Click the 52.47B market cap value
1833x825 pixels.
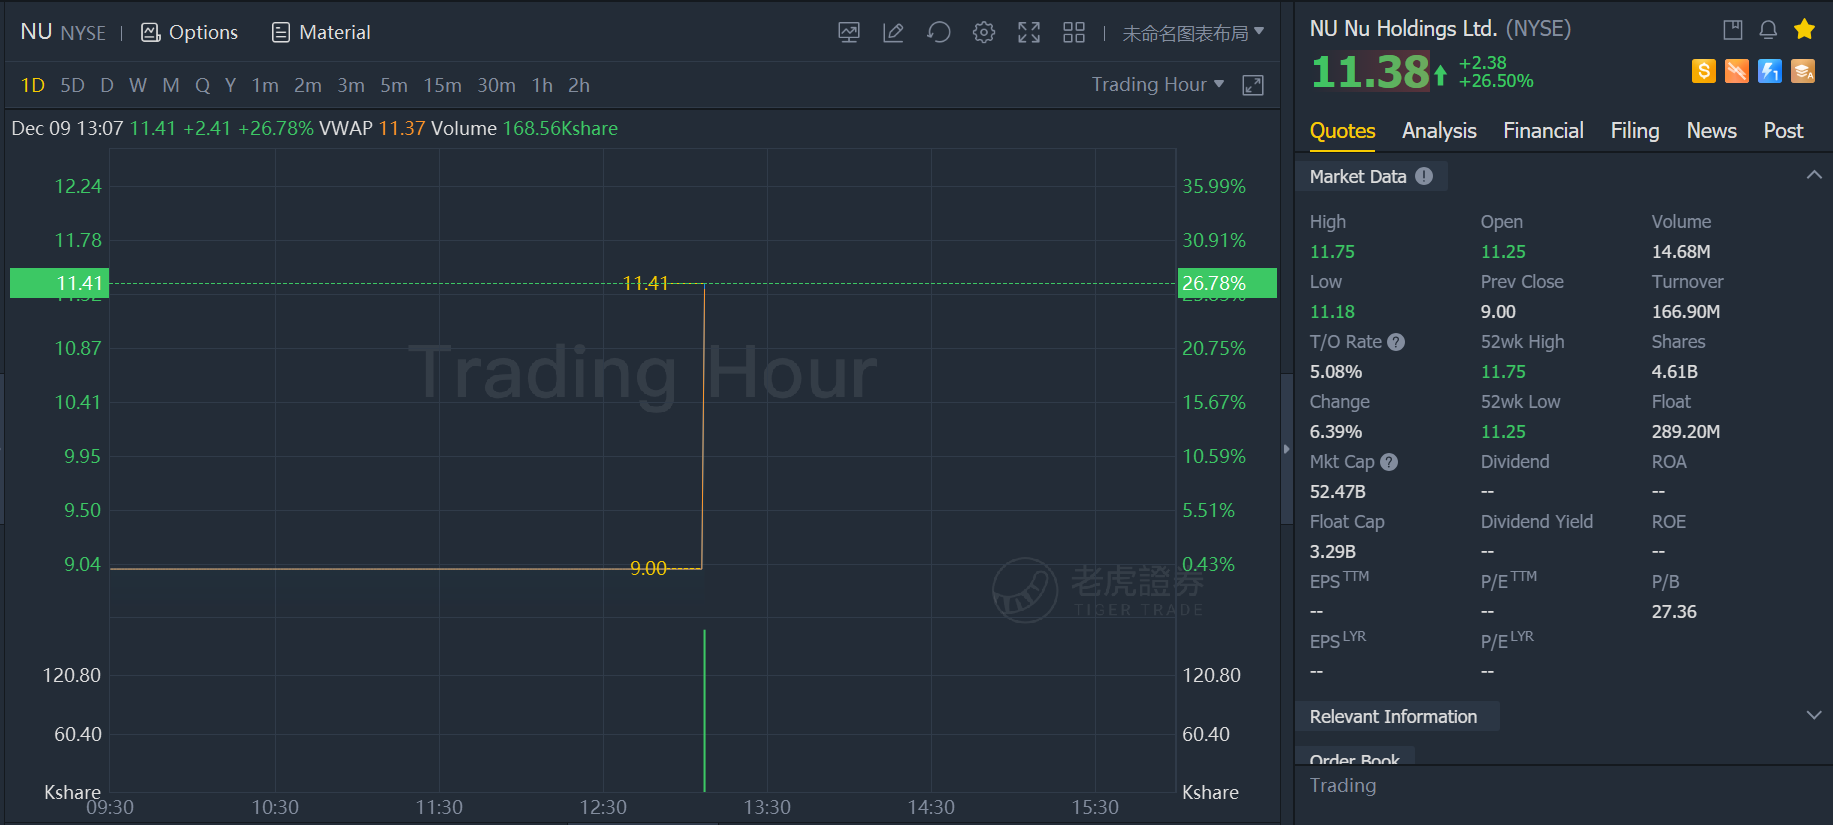click(1337, 492)
